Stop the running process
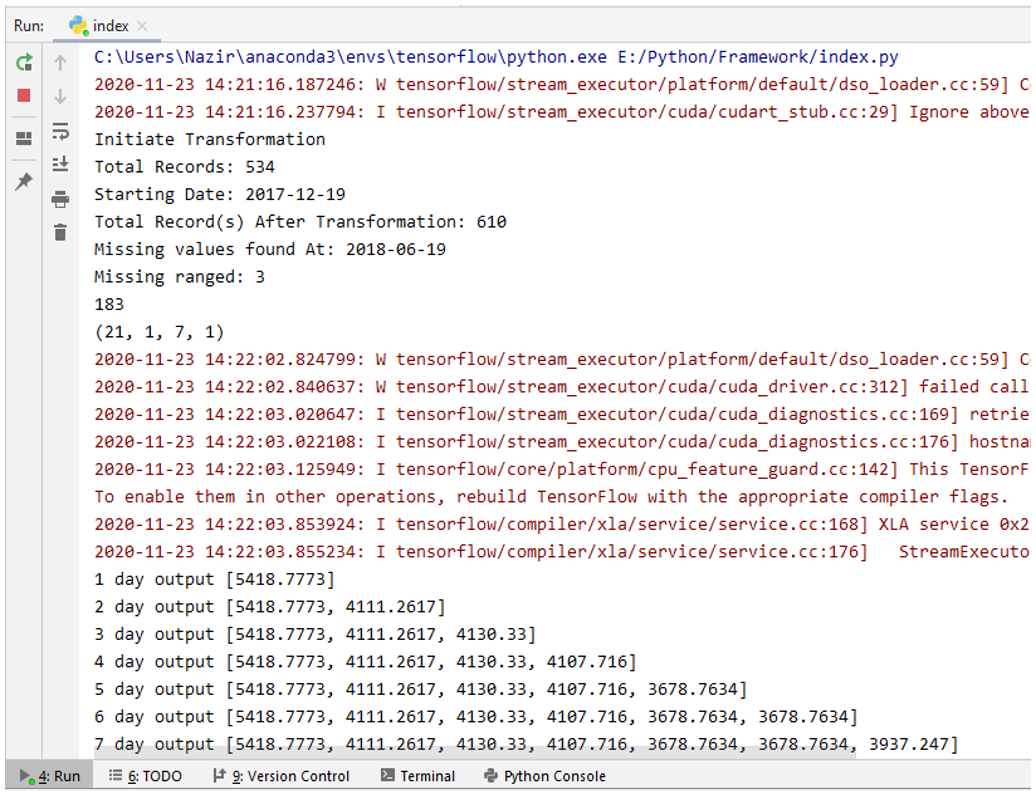 (x=24, y=96)
